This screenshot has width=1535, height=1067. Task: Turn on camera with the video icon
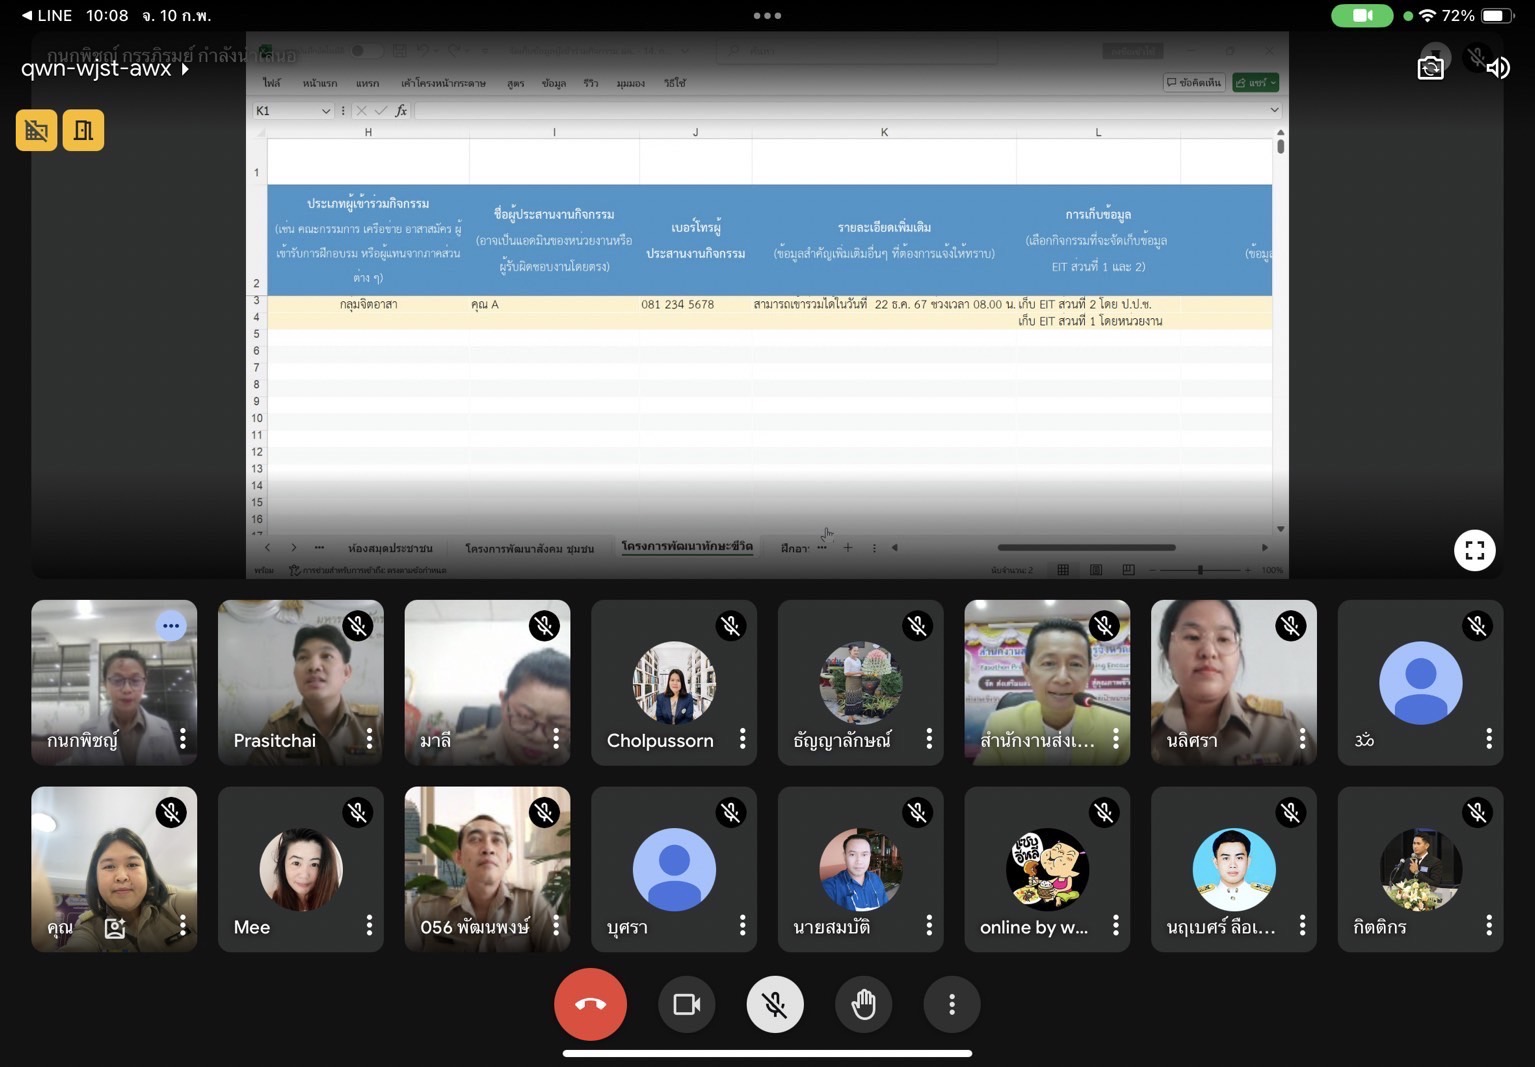coord(686,1004)
